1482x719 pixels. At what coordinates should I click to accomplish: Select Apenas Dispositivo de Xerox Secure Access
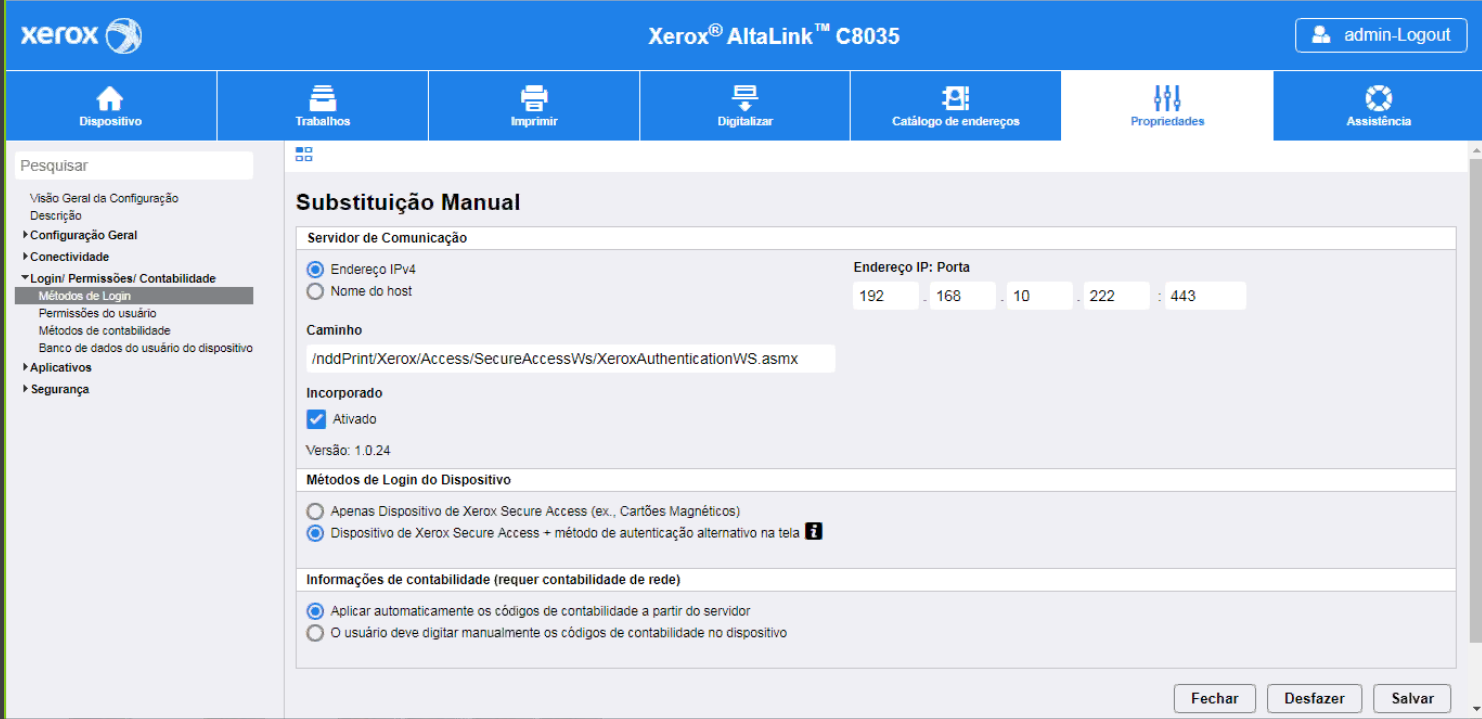coord(315,511)
